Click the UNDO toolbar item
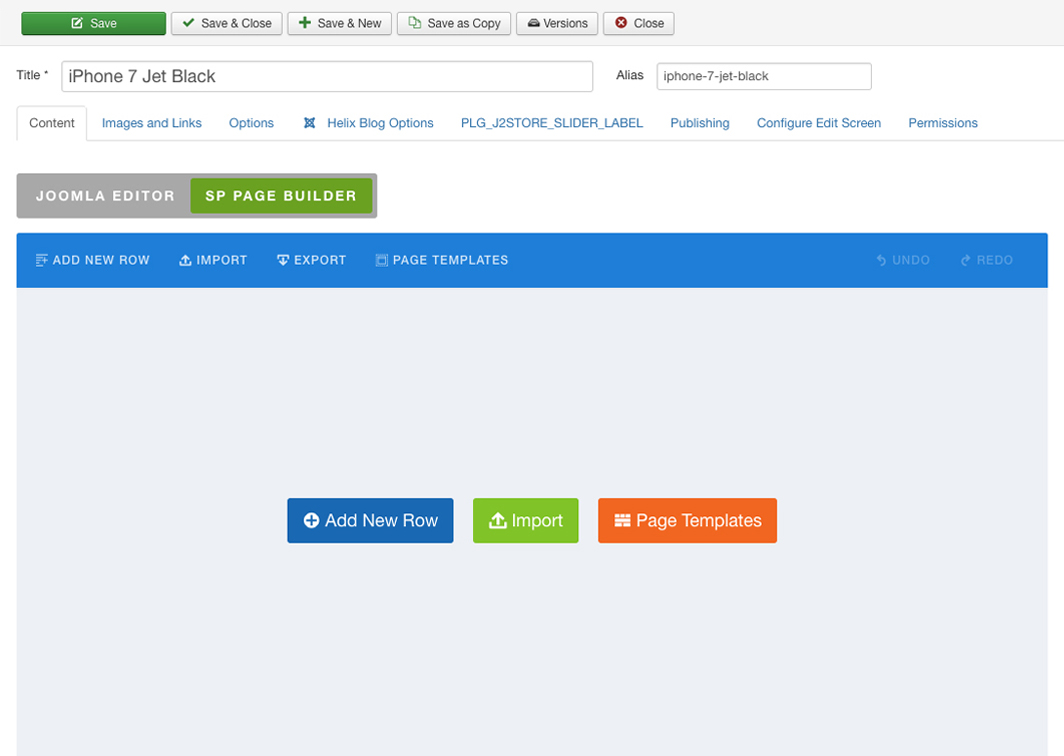 pos(902,260)
